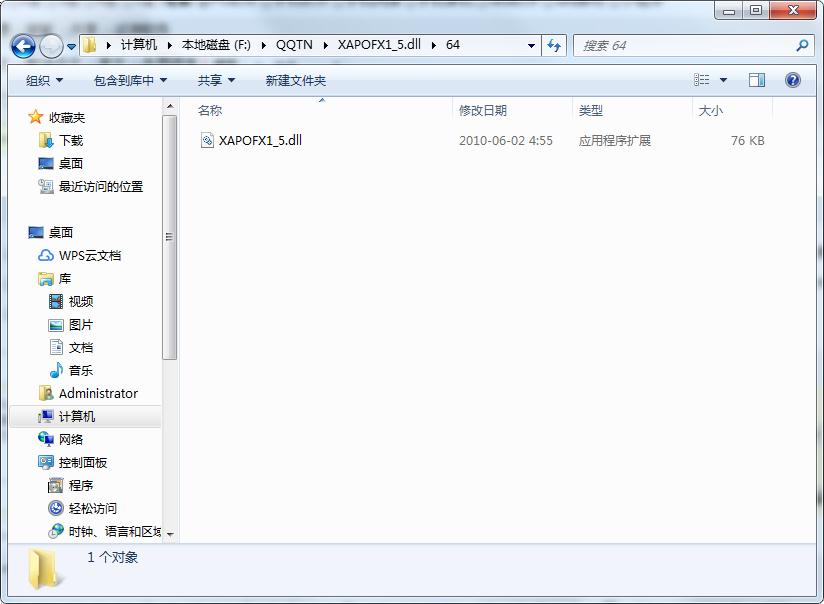Click the magnifier search icon
This screenshot has width=824, height=604.
(x=802, y=46)
